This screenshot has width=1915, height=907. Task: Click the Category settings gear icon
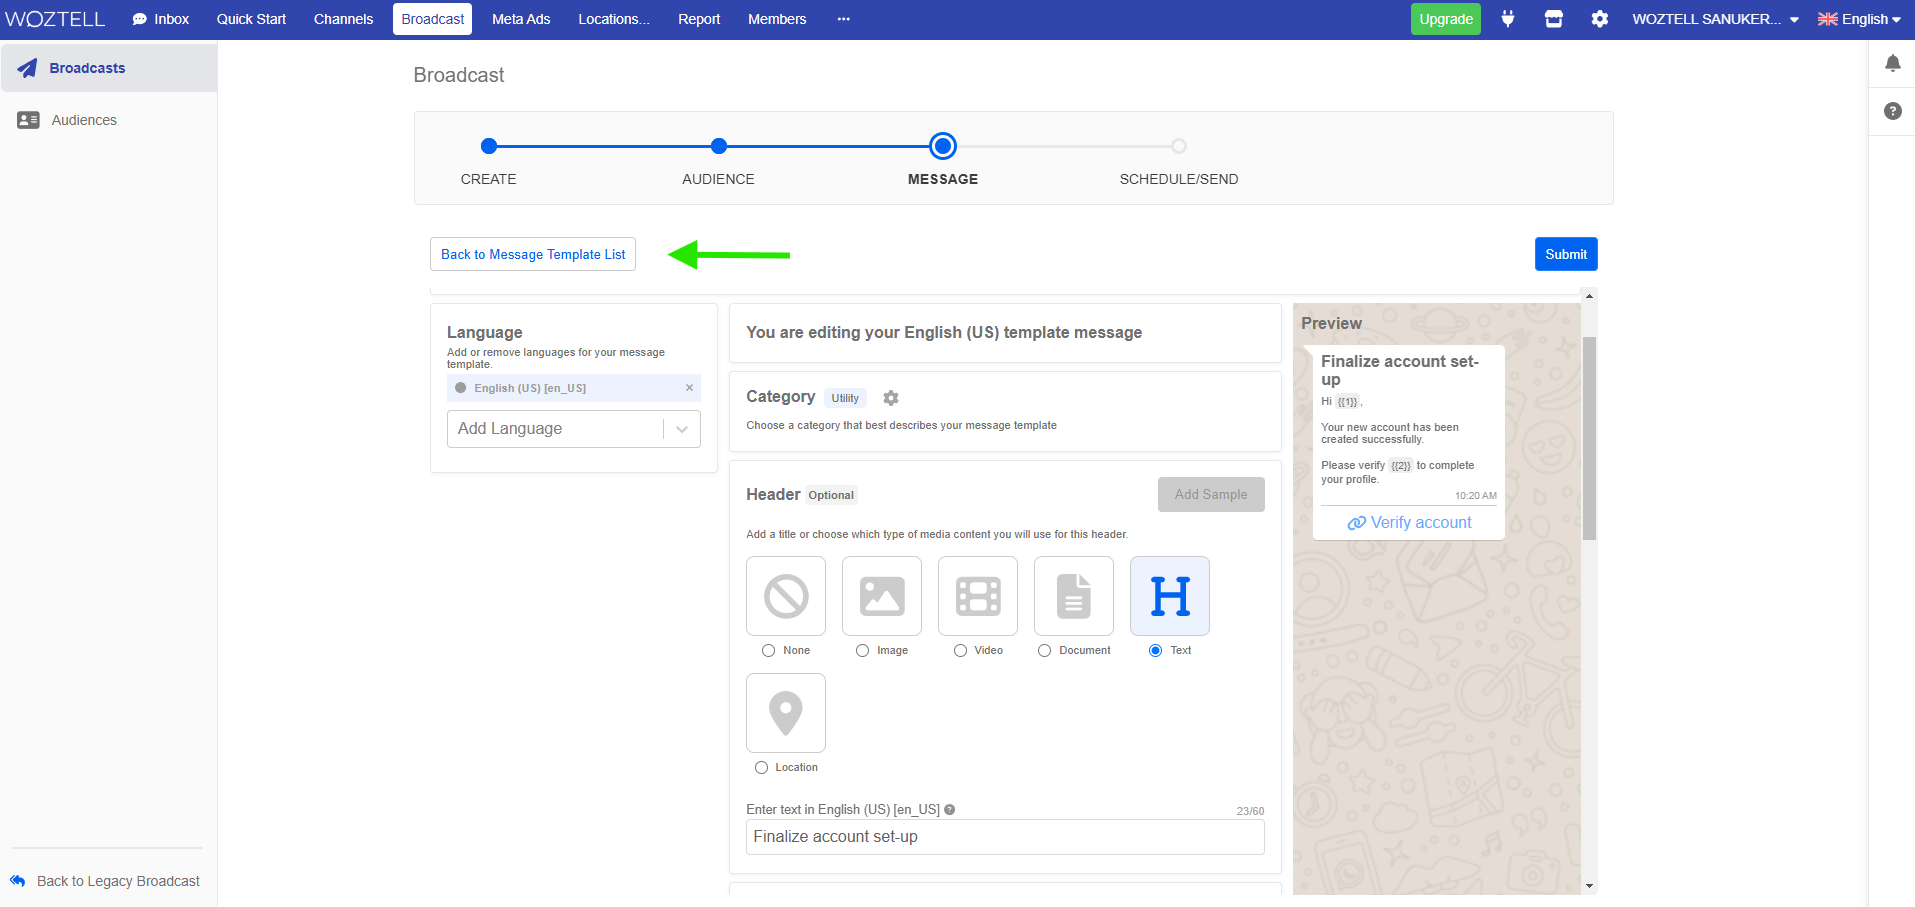point(891,398)
